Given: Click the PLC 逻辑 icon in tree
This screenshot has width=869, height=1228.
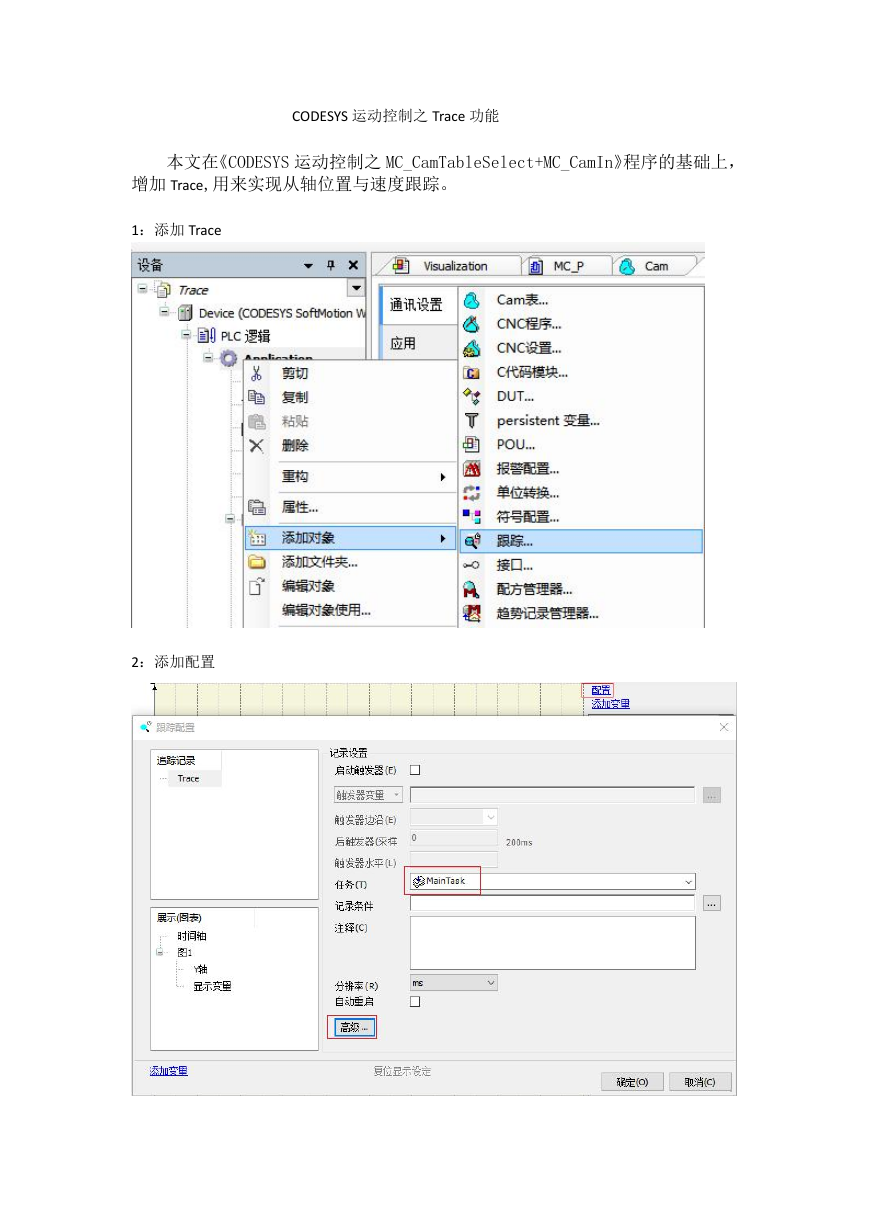Looking at the screenshot, I should click(x=207, y=335).
